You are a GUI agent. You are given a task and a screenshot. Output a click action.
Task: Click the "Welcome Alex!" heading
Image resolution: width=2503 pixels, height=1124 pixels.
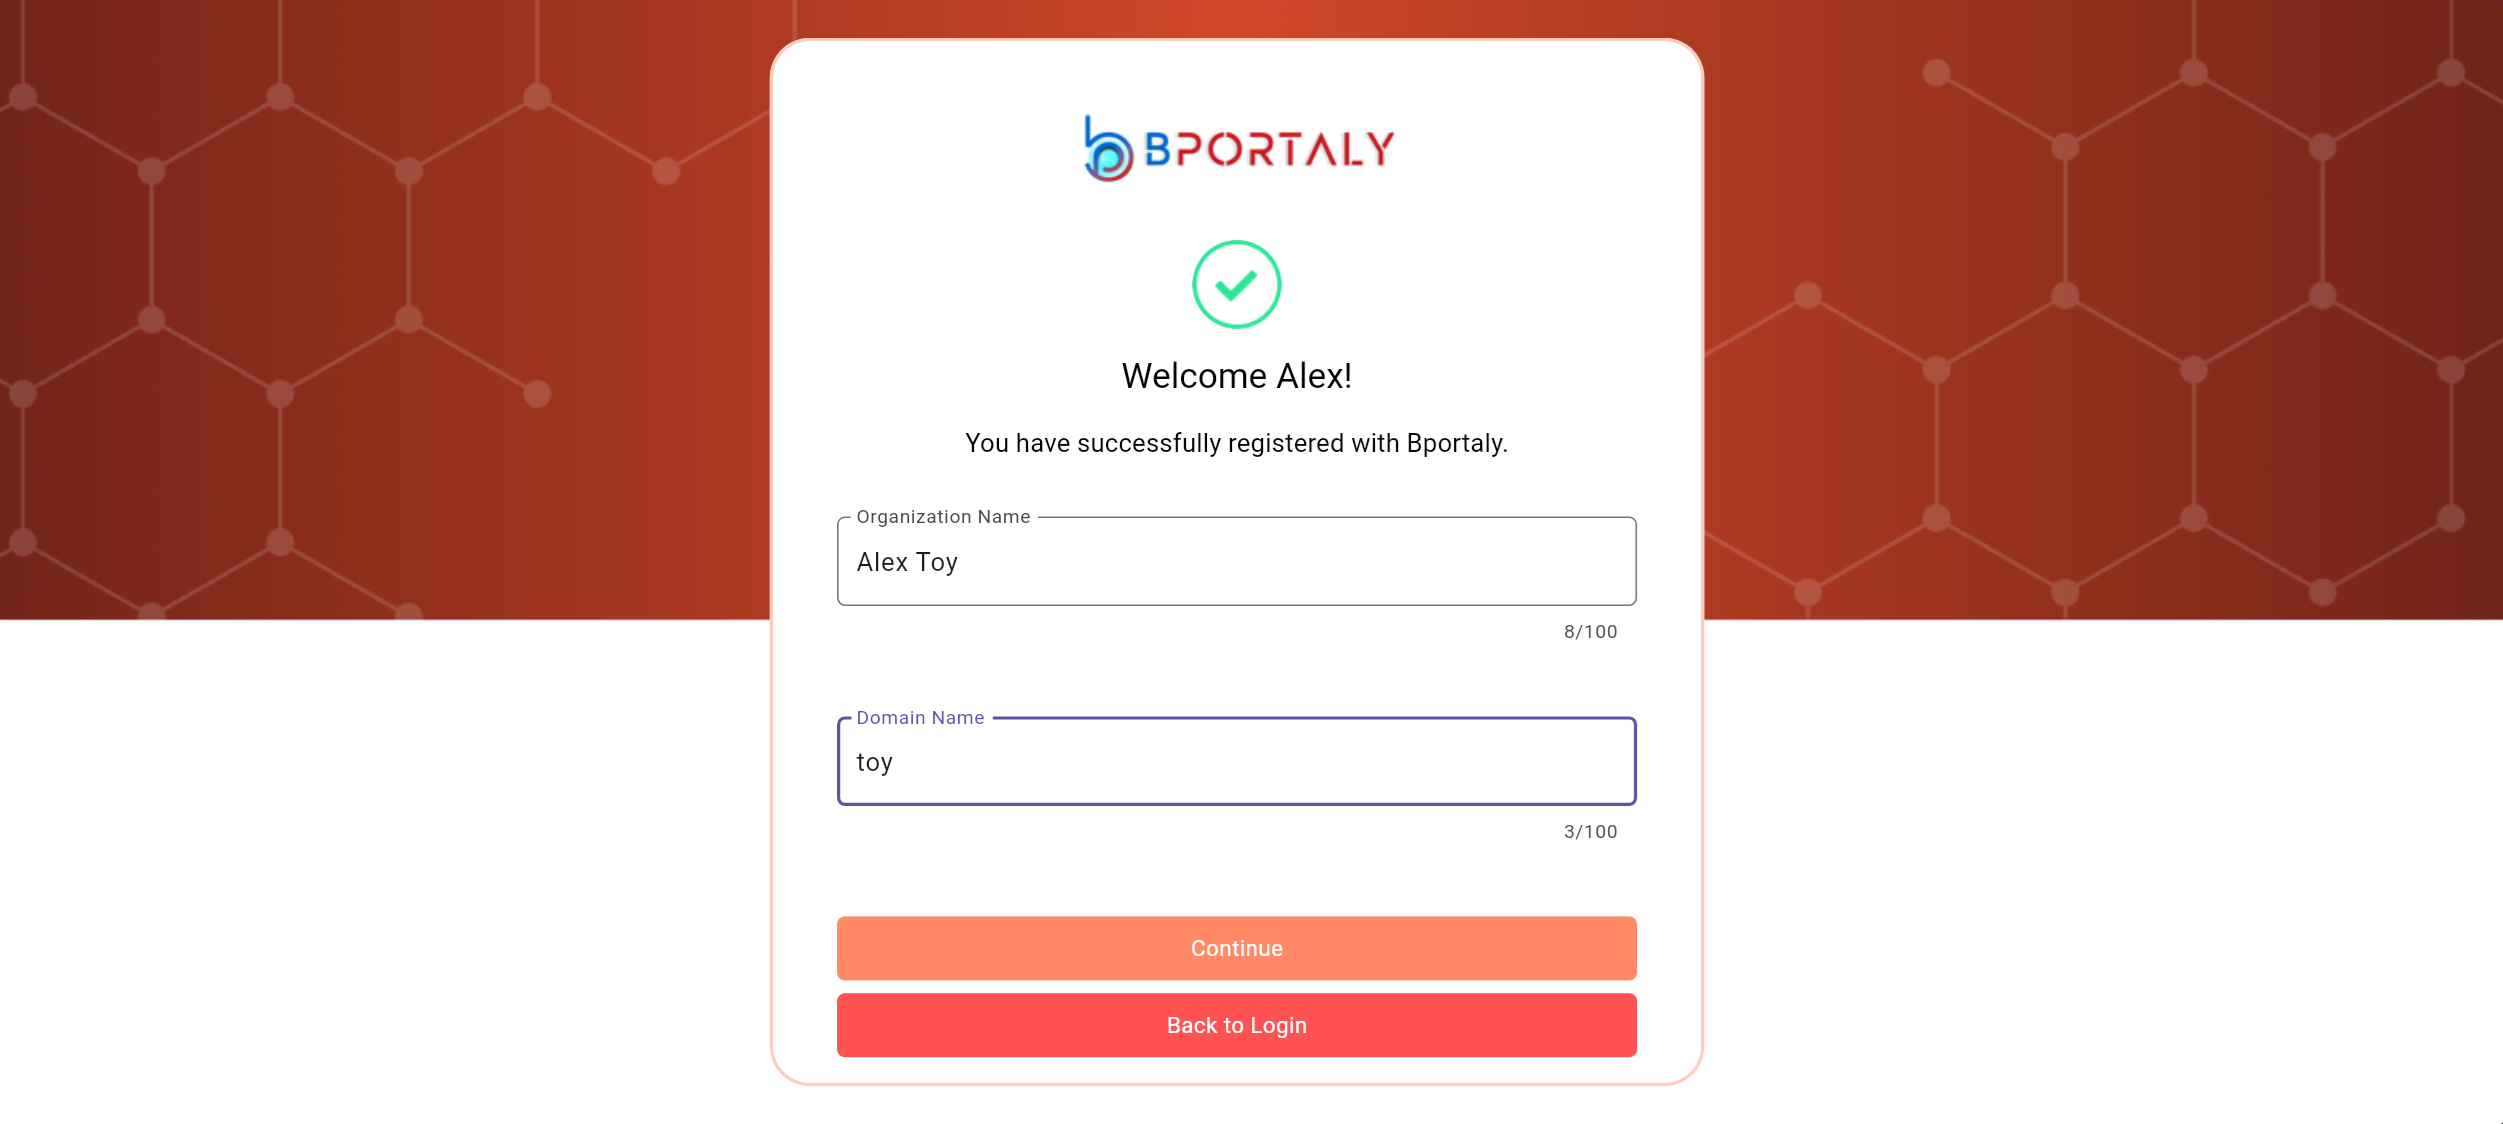[x=1236, y=376]
